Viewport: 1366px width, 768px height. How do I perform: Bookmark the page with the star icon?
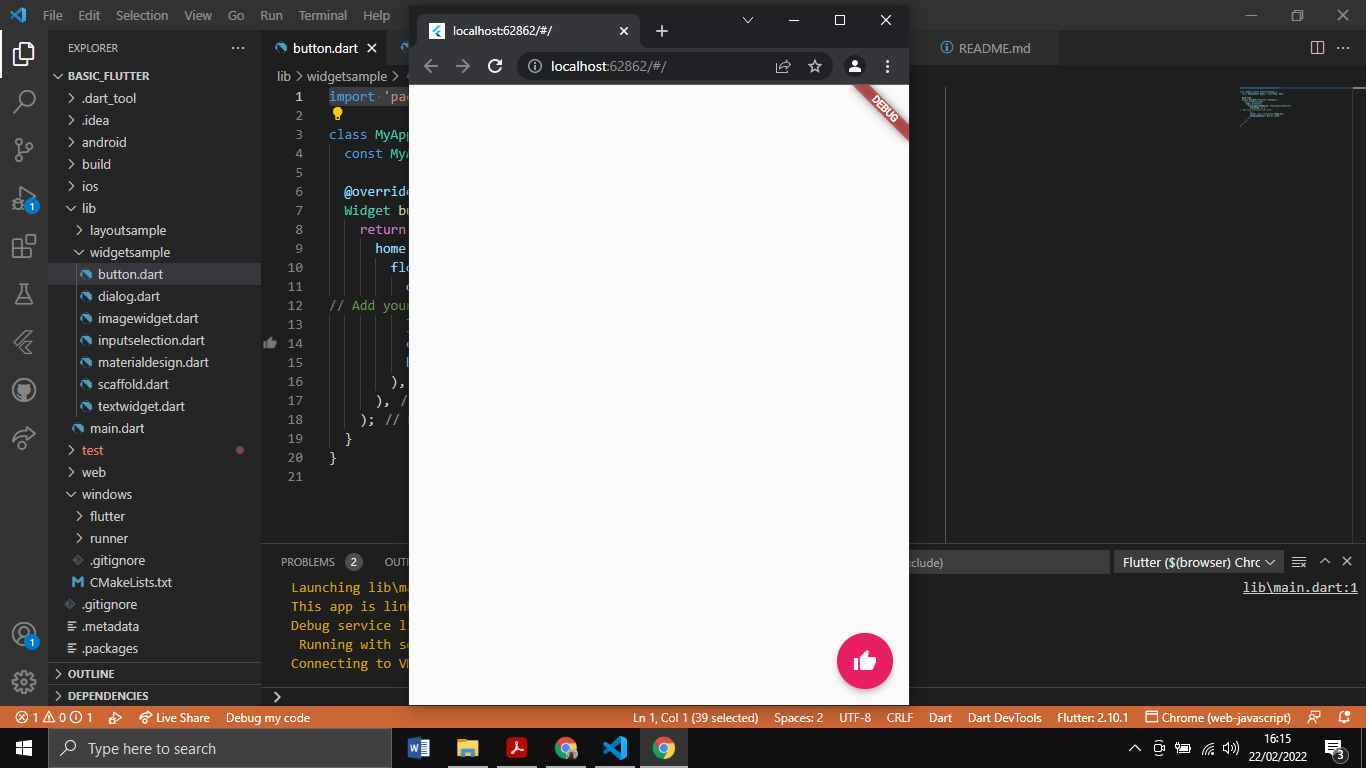pos(815,65)
